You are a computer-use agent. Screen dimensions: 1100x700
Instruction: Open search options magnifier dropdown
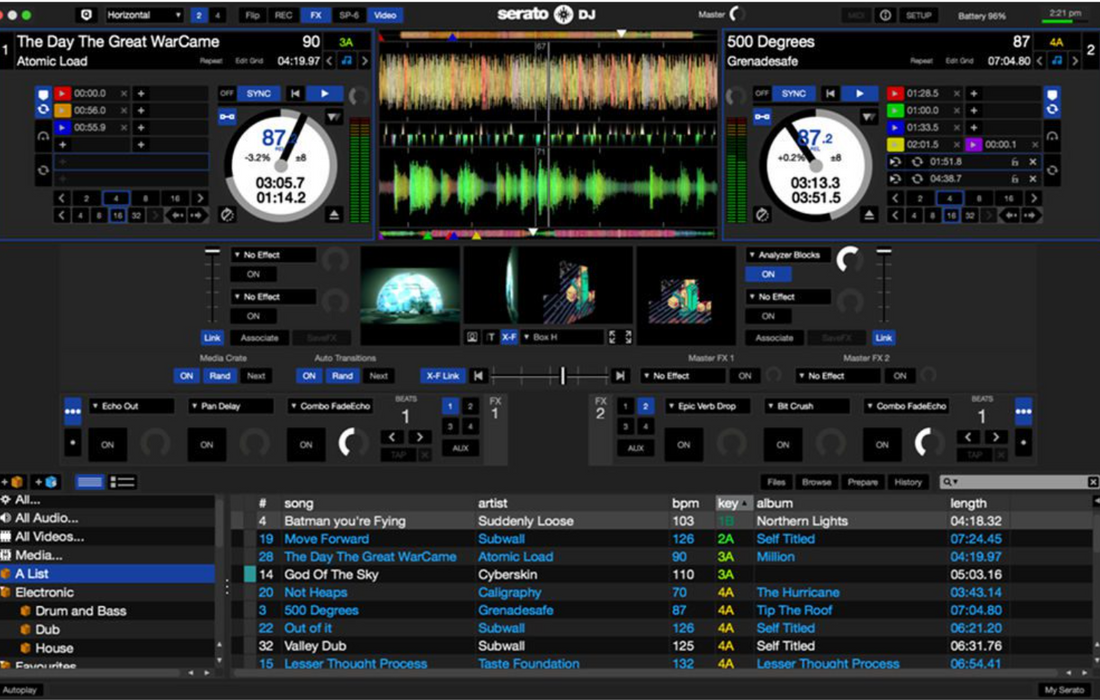[951, 482]
